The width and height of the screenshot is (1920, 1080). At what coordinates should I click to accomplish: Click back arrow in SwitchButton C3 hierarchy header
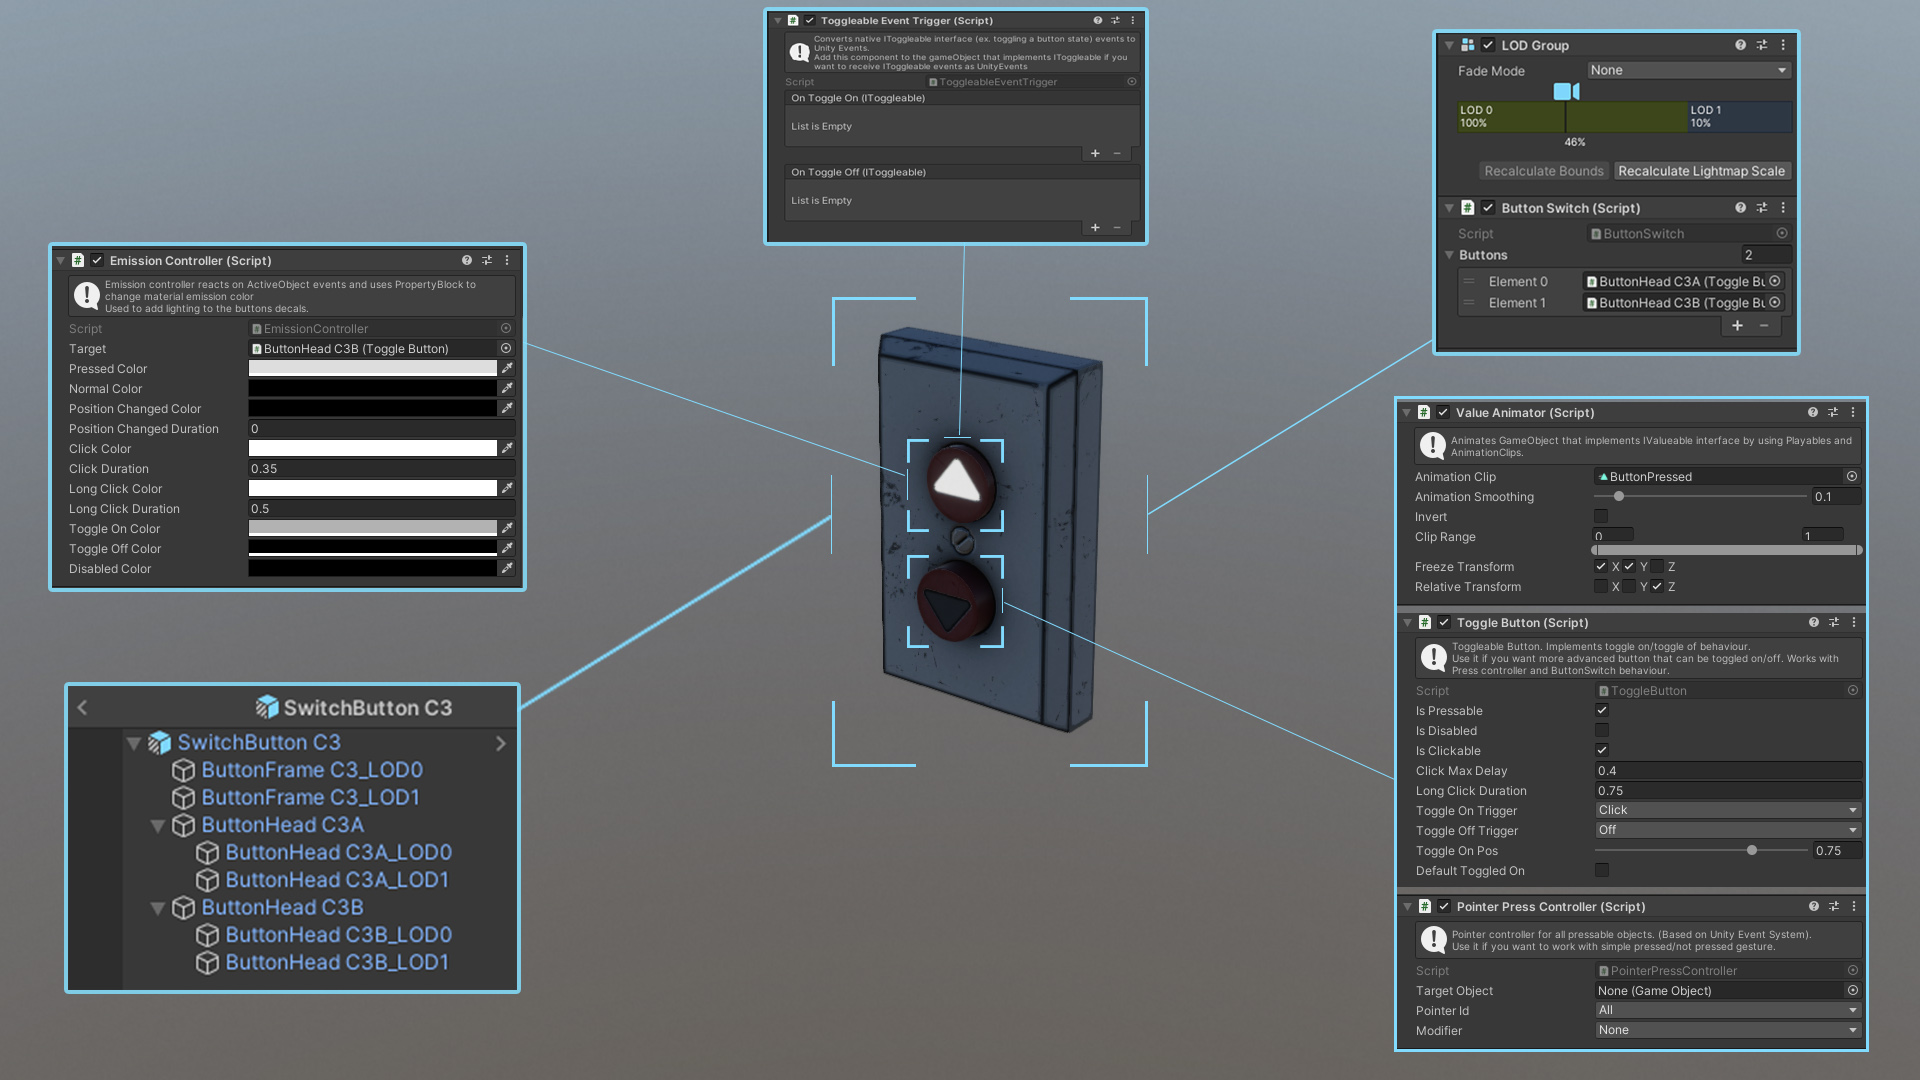click(x=83, y=708)
